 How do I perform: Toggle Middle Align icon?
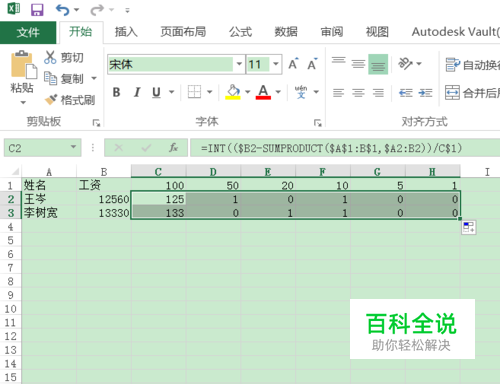pyautogui.click(x=358, y=64)
